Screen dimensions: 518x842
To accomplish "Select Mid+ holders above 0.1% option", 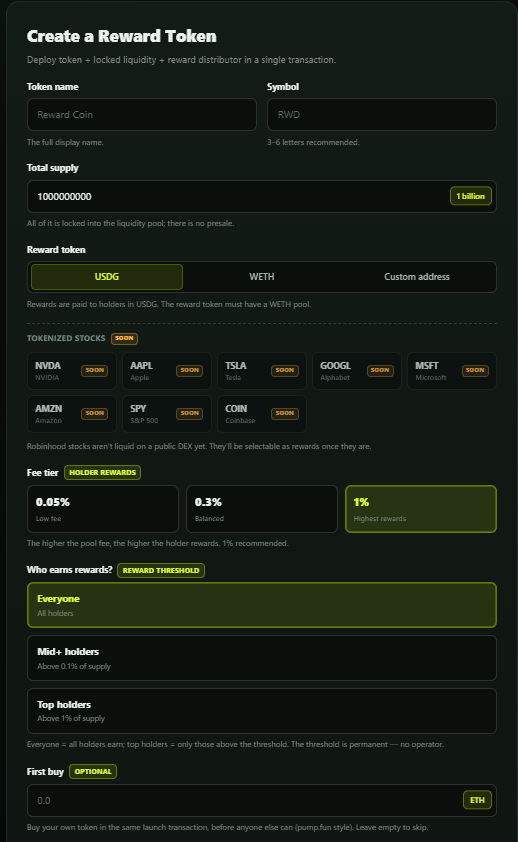I will coord(262,658).
